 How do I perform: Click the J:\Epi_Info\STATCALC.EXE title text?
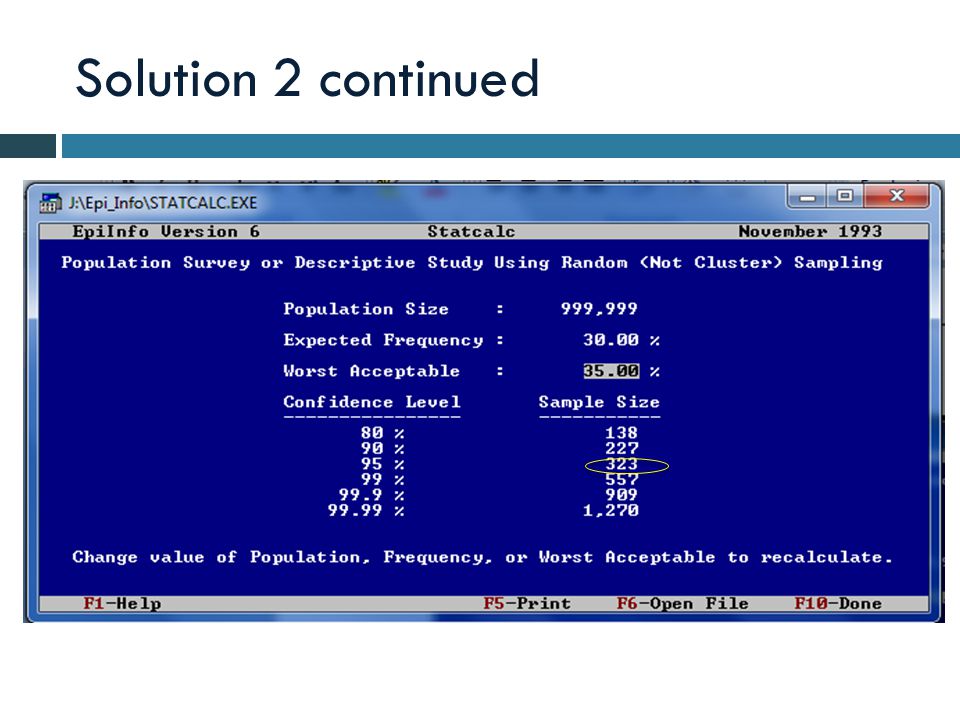[162, 203]
